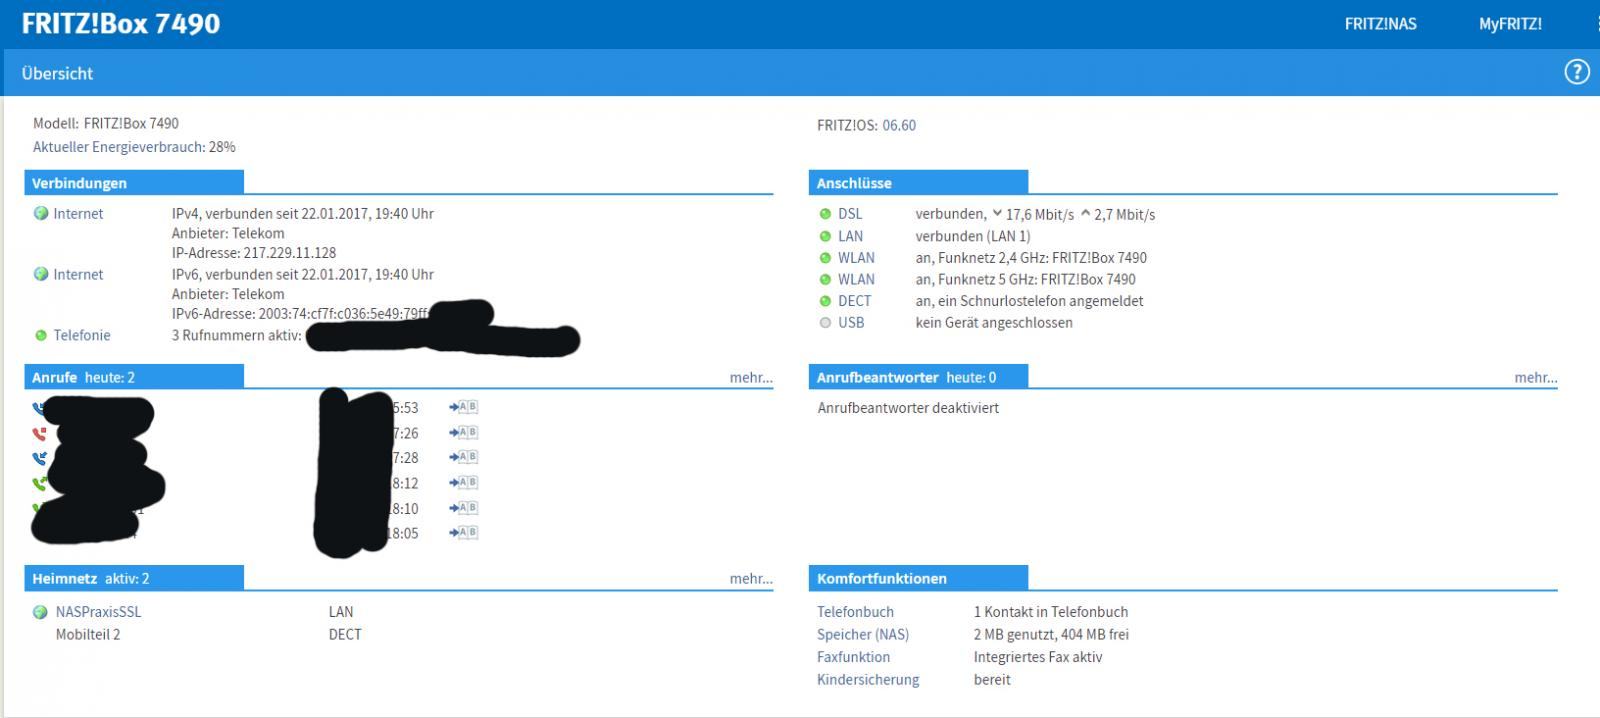Click the download arrow beside 17,6 Mbit/s
This screenshot has height=718, width=1600.
coord(997,214)
